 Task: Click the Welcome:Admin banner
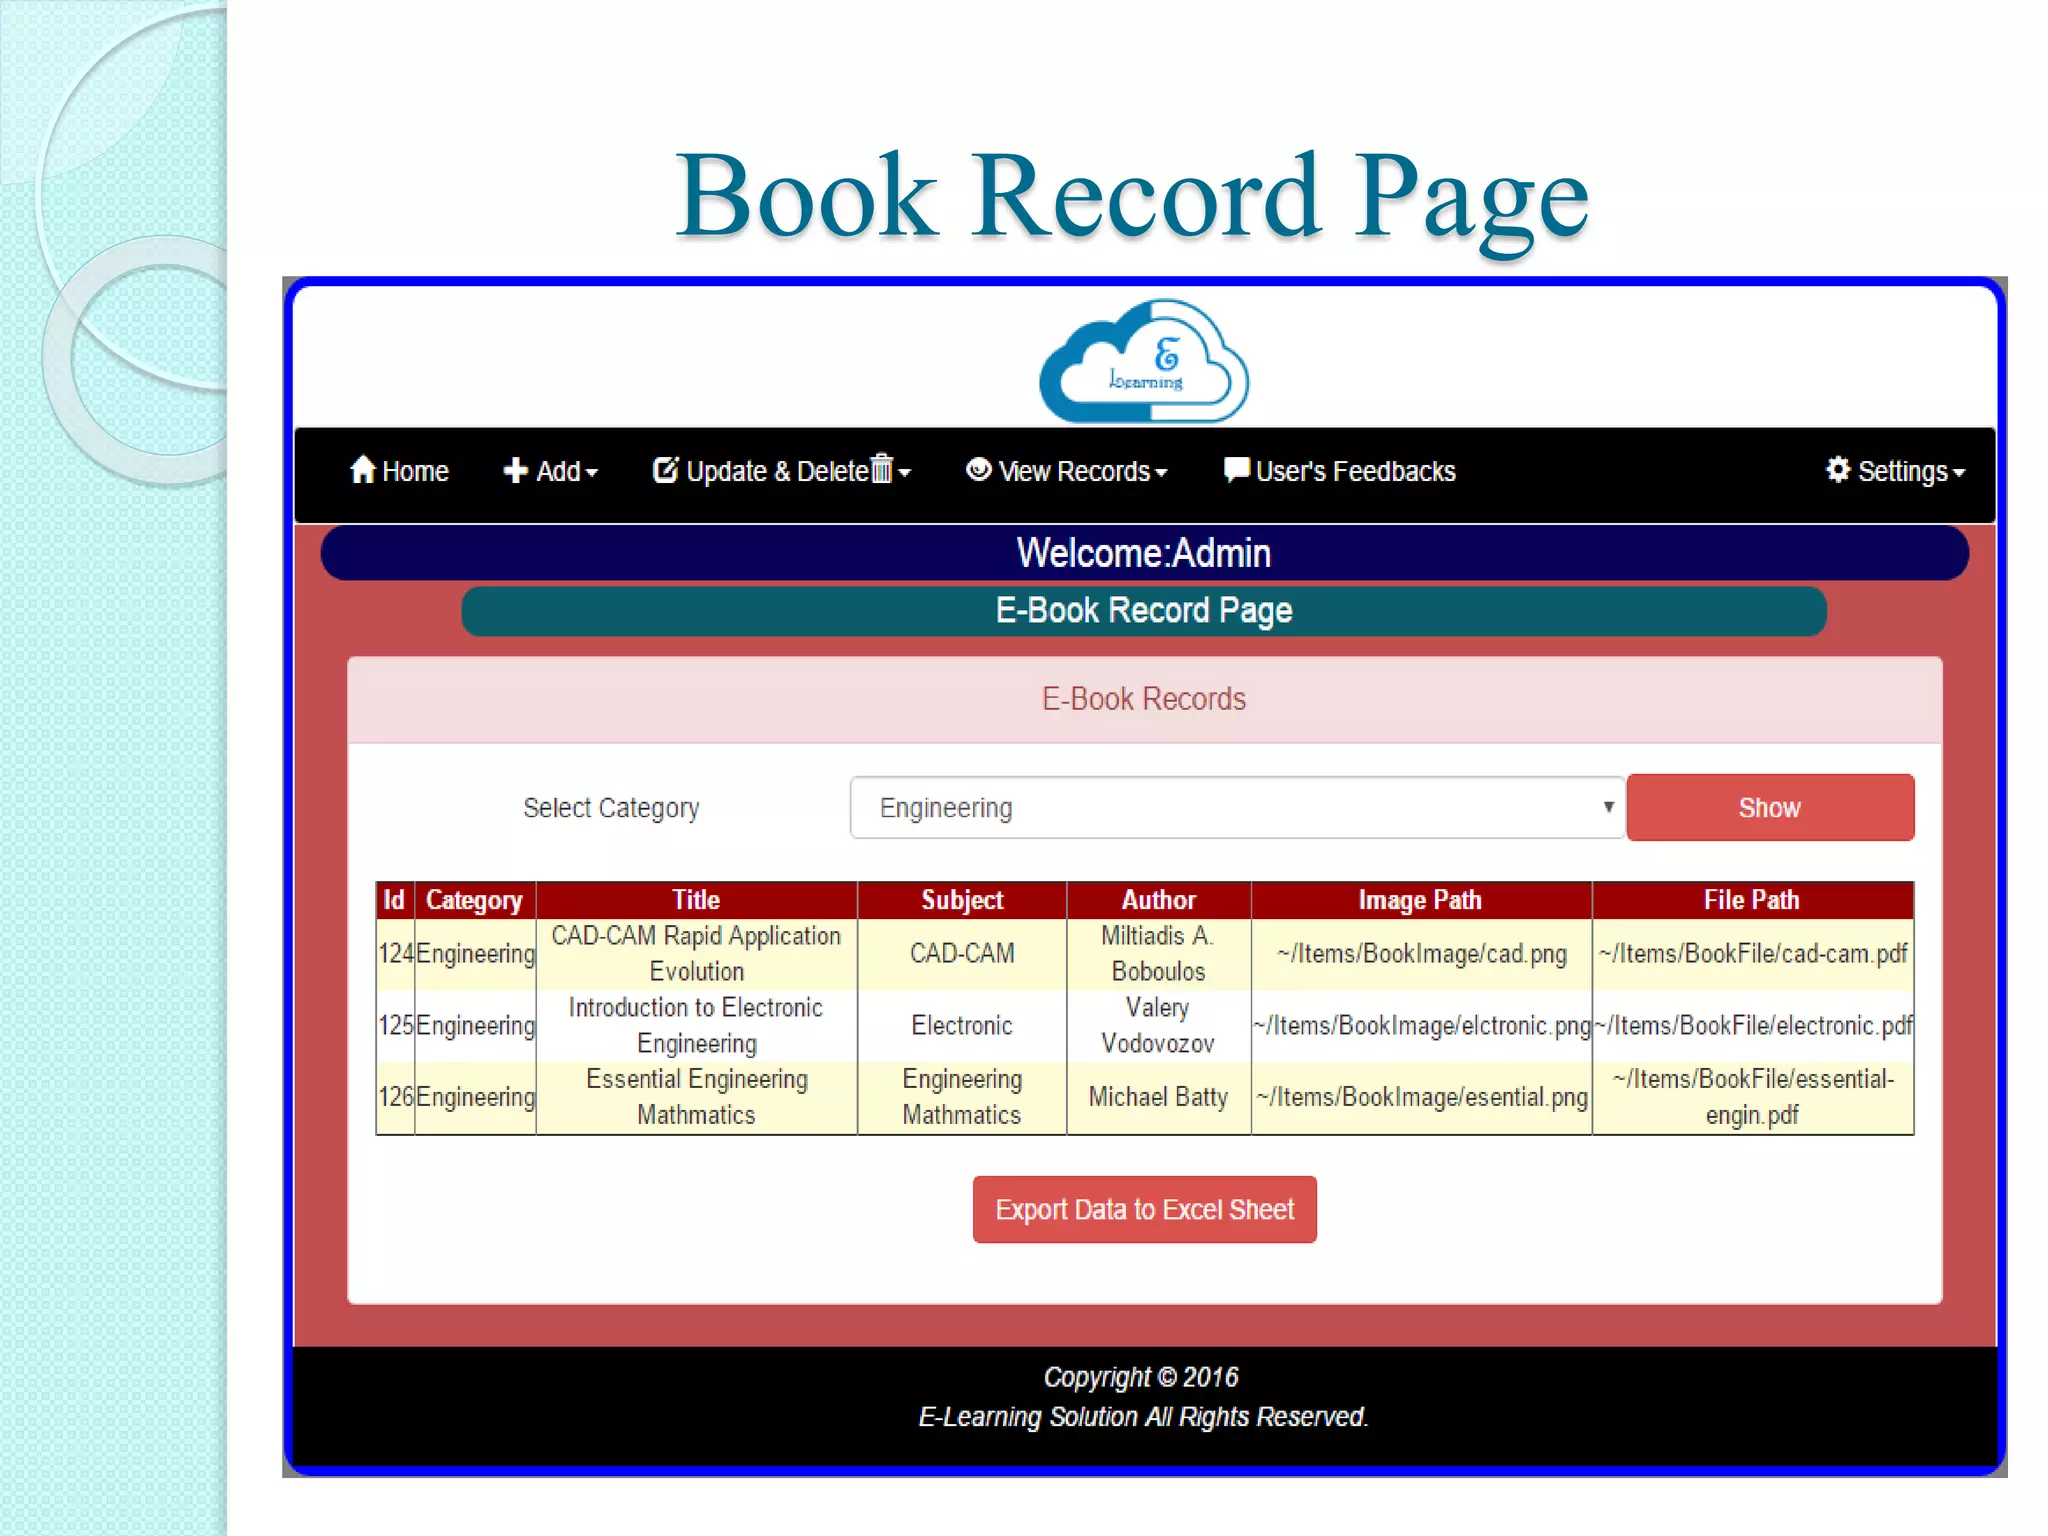pyautogui.click(x=1144, y=553)
